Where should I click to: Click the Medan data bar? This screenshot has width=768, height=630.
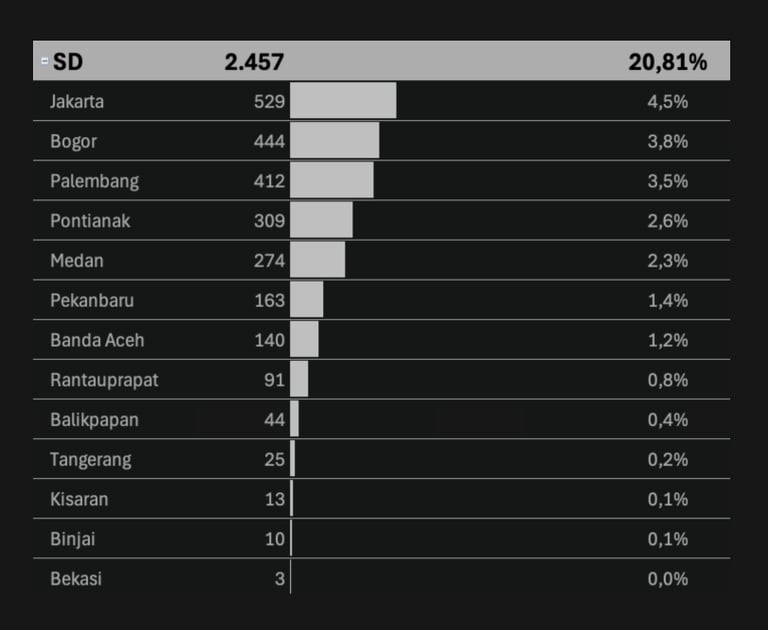317,260
